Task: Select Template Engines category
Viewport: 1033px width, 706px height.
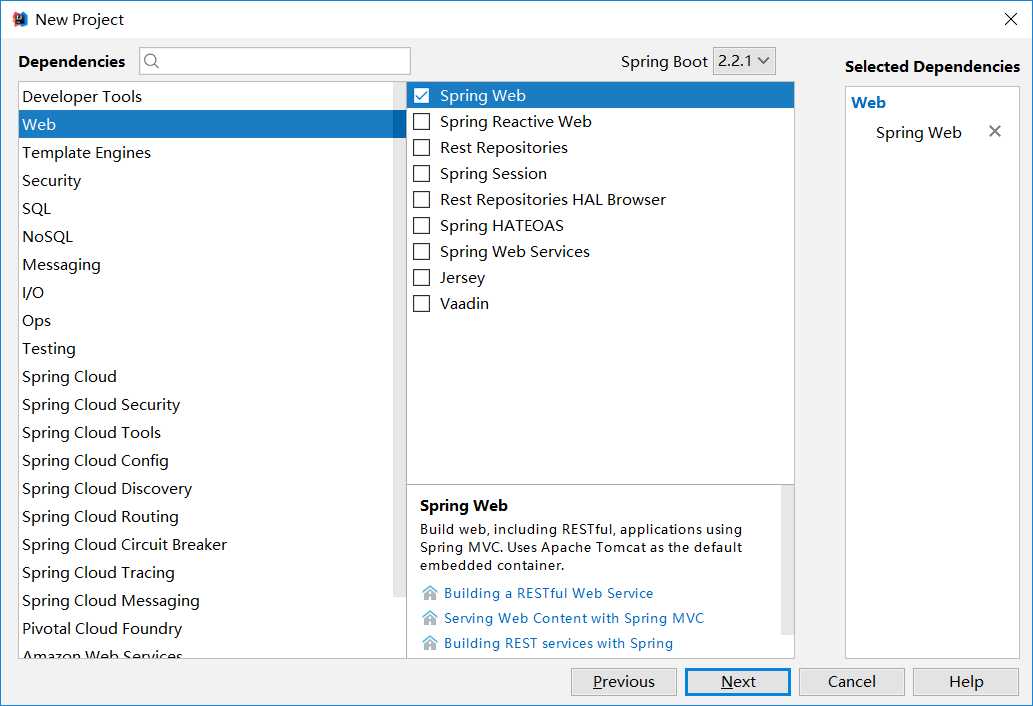Action: tap(206, 152)
